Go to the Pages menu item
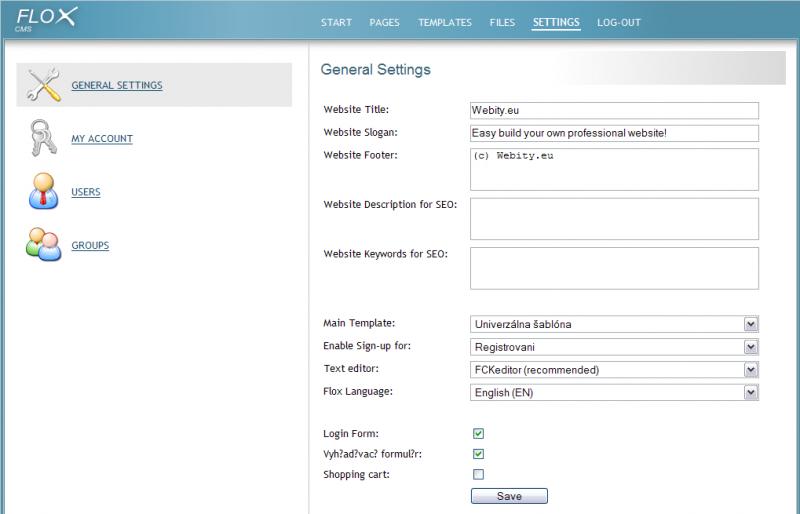 [384, 22]
